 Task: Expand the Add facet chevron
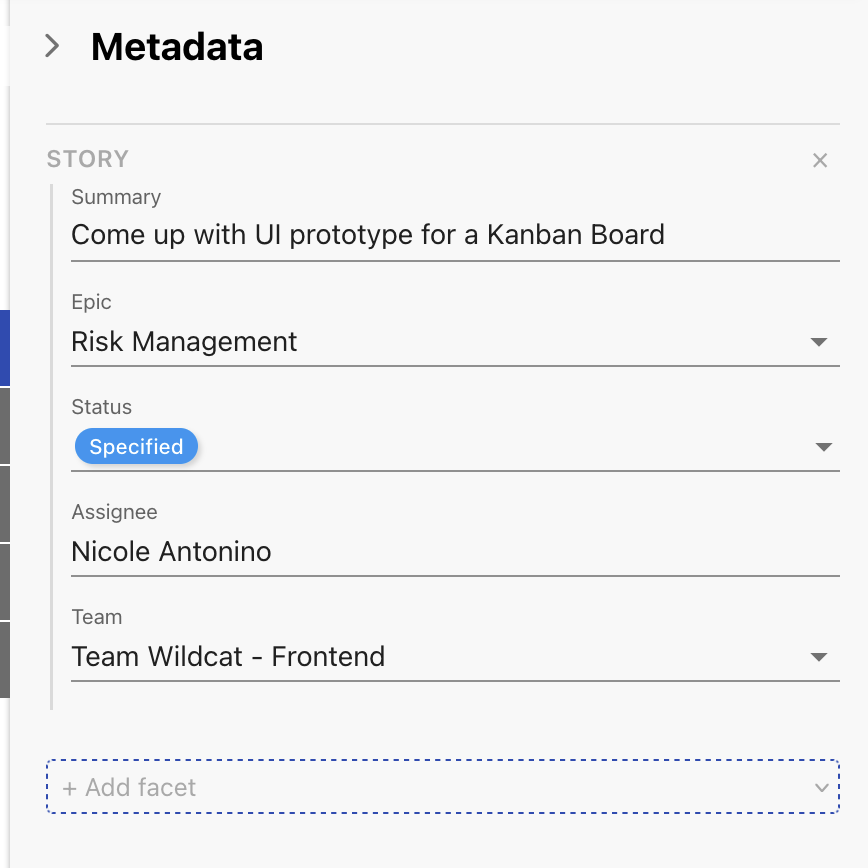click(822, 788)
